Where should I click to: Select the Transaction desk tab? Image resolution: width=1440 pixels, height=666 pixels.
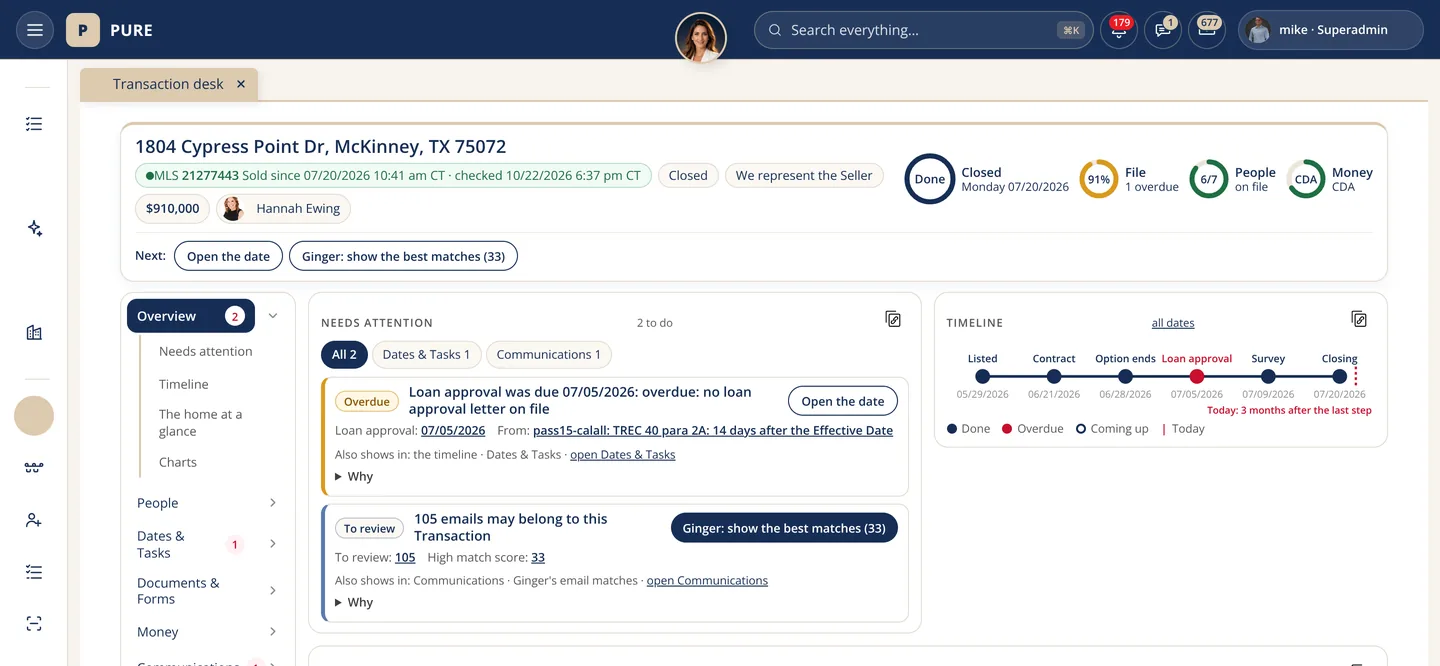pyautogui.click(x=169, y=84)
